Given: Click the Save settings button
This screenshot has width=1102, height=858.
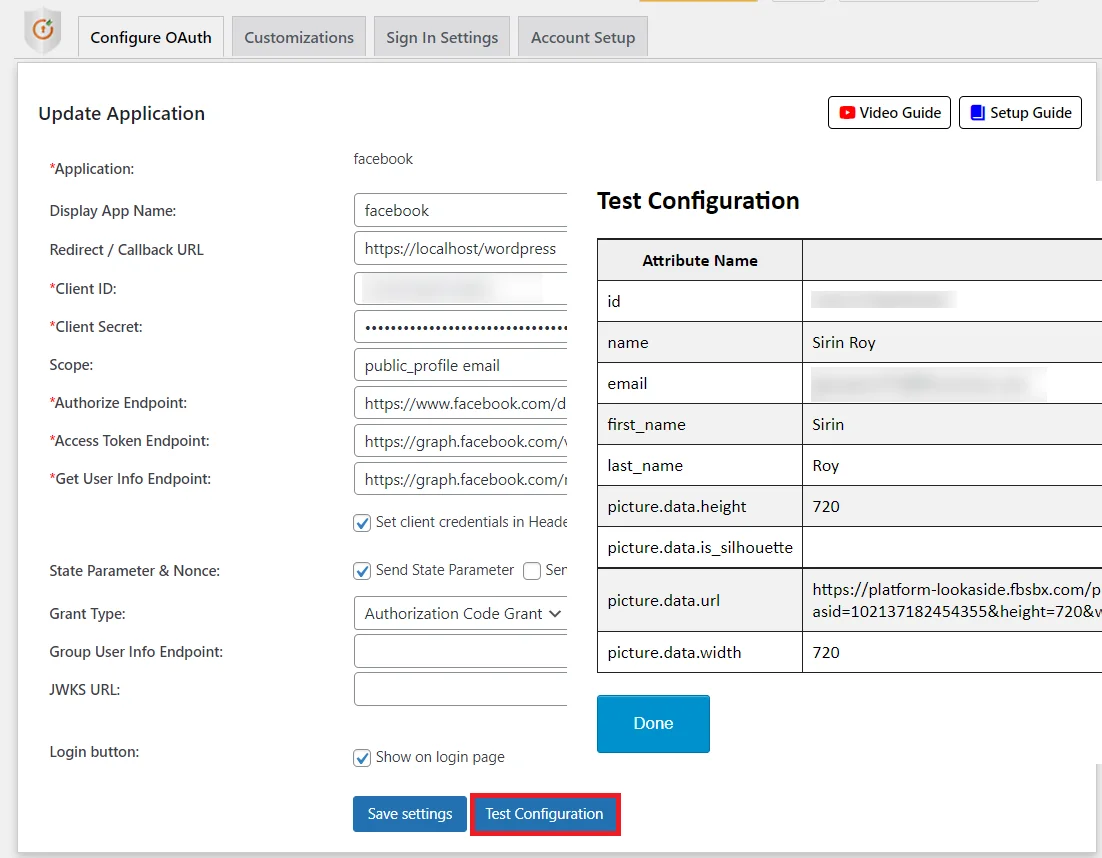Looking at the screenshot, I should 410,814.
